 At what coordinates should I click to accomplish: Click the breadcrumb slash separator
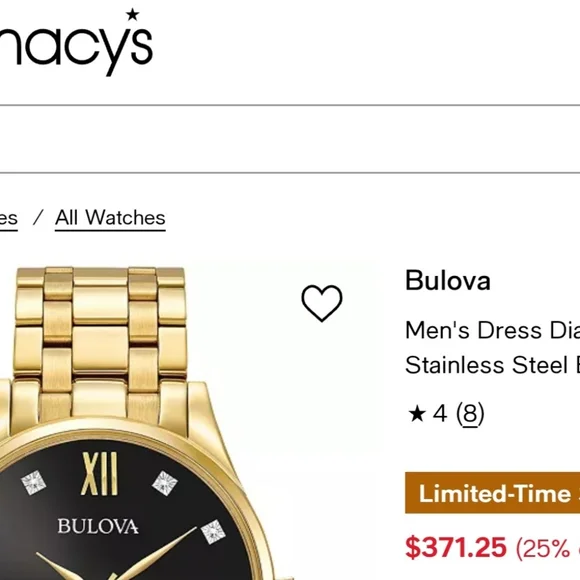coord(38,217)
